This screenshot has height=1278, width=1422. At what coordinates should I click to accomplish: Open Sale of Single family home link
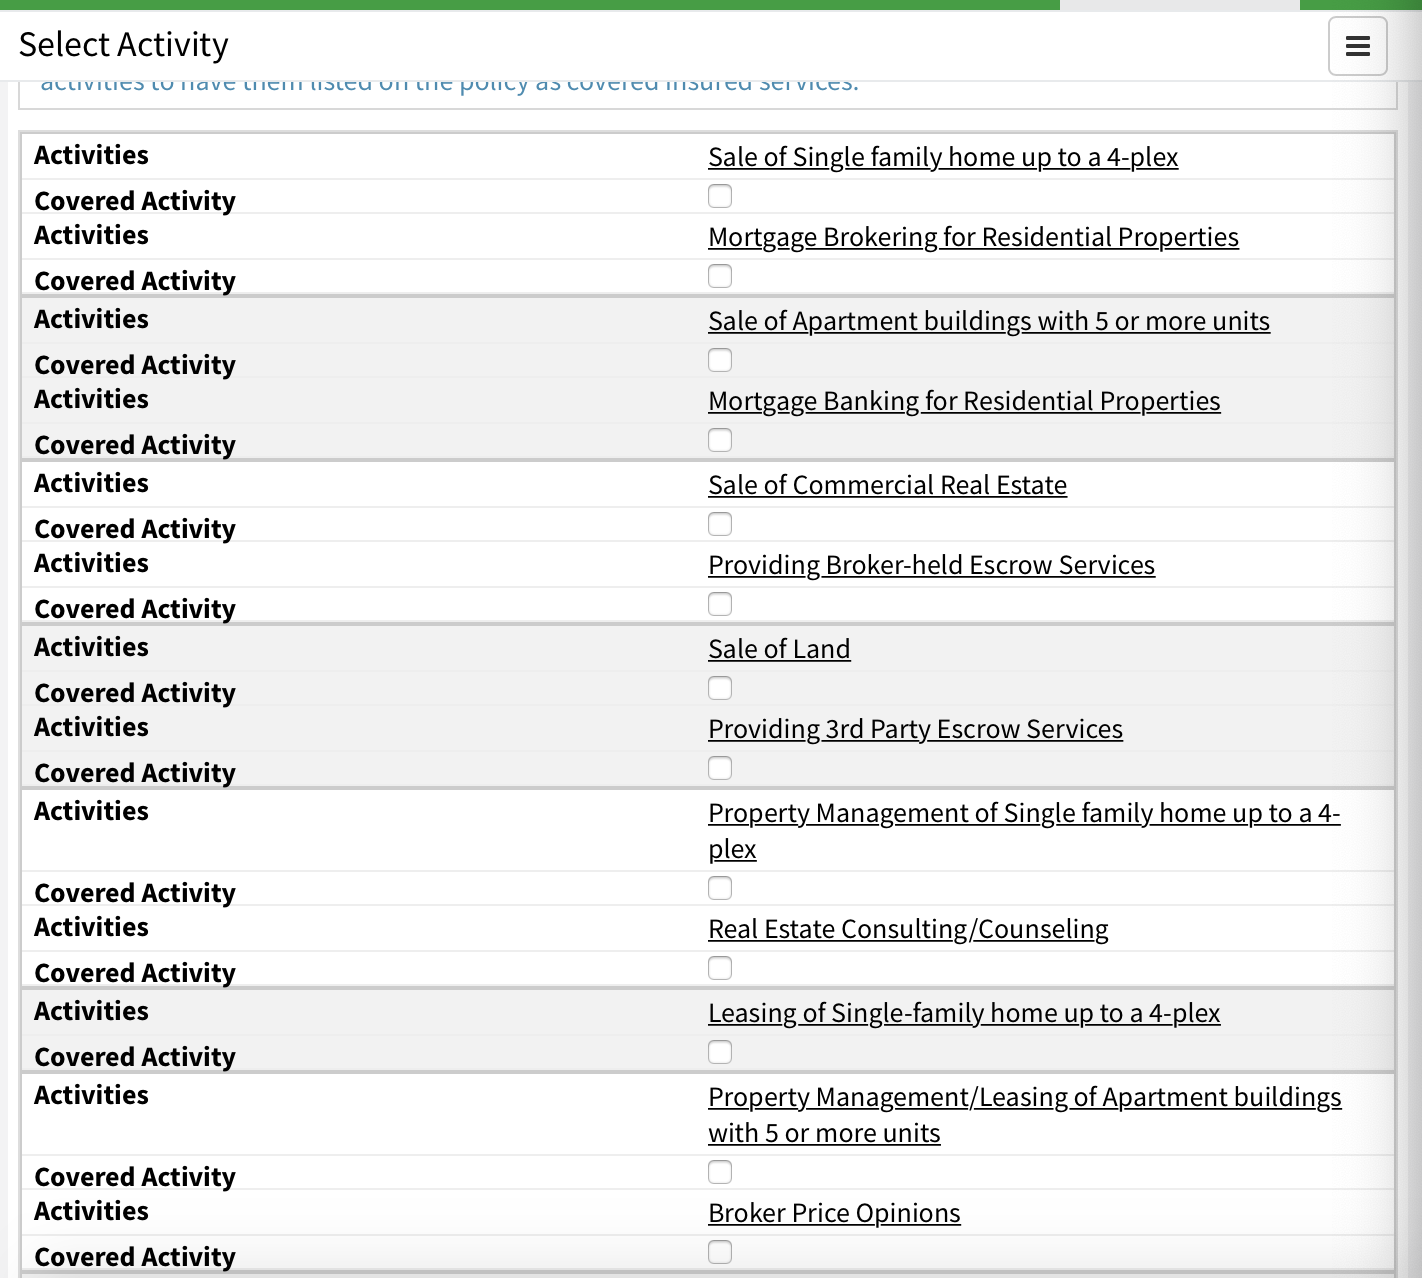click(x=943, y=157)
